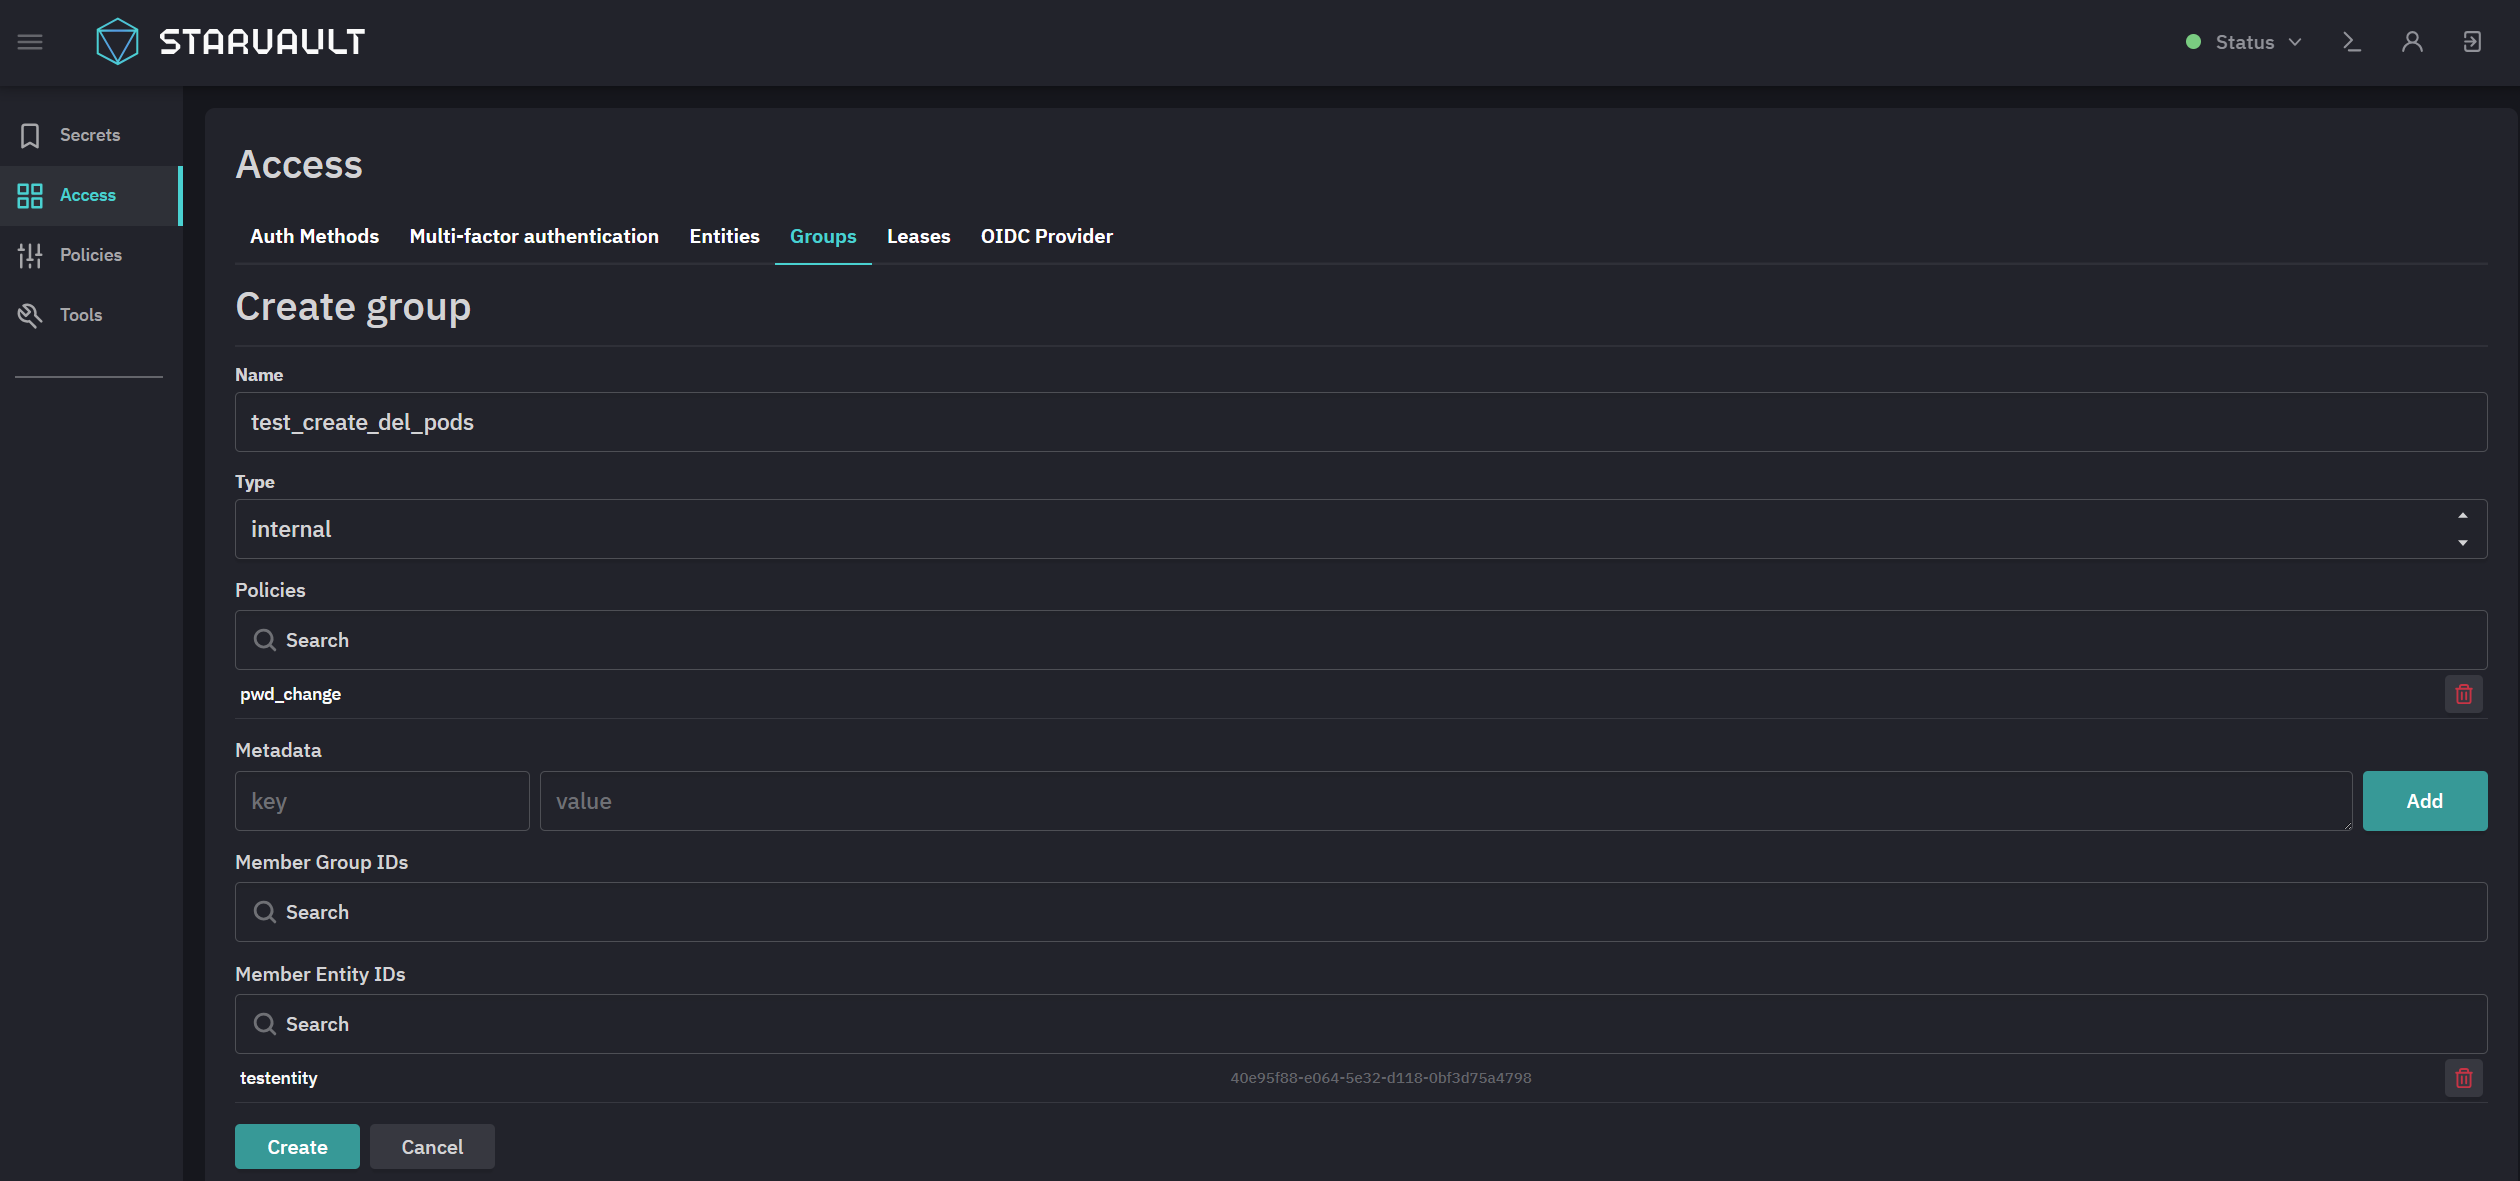Remove testentity using its trash icon
This screenshot has height=1181, width=2520.
click(2464, 1078)
